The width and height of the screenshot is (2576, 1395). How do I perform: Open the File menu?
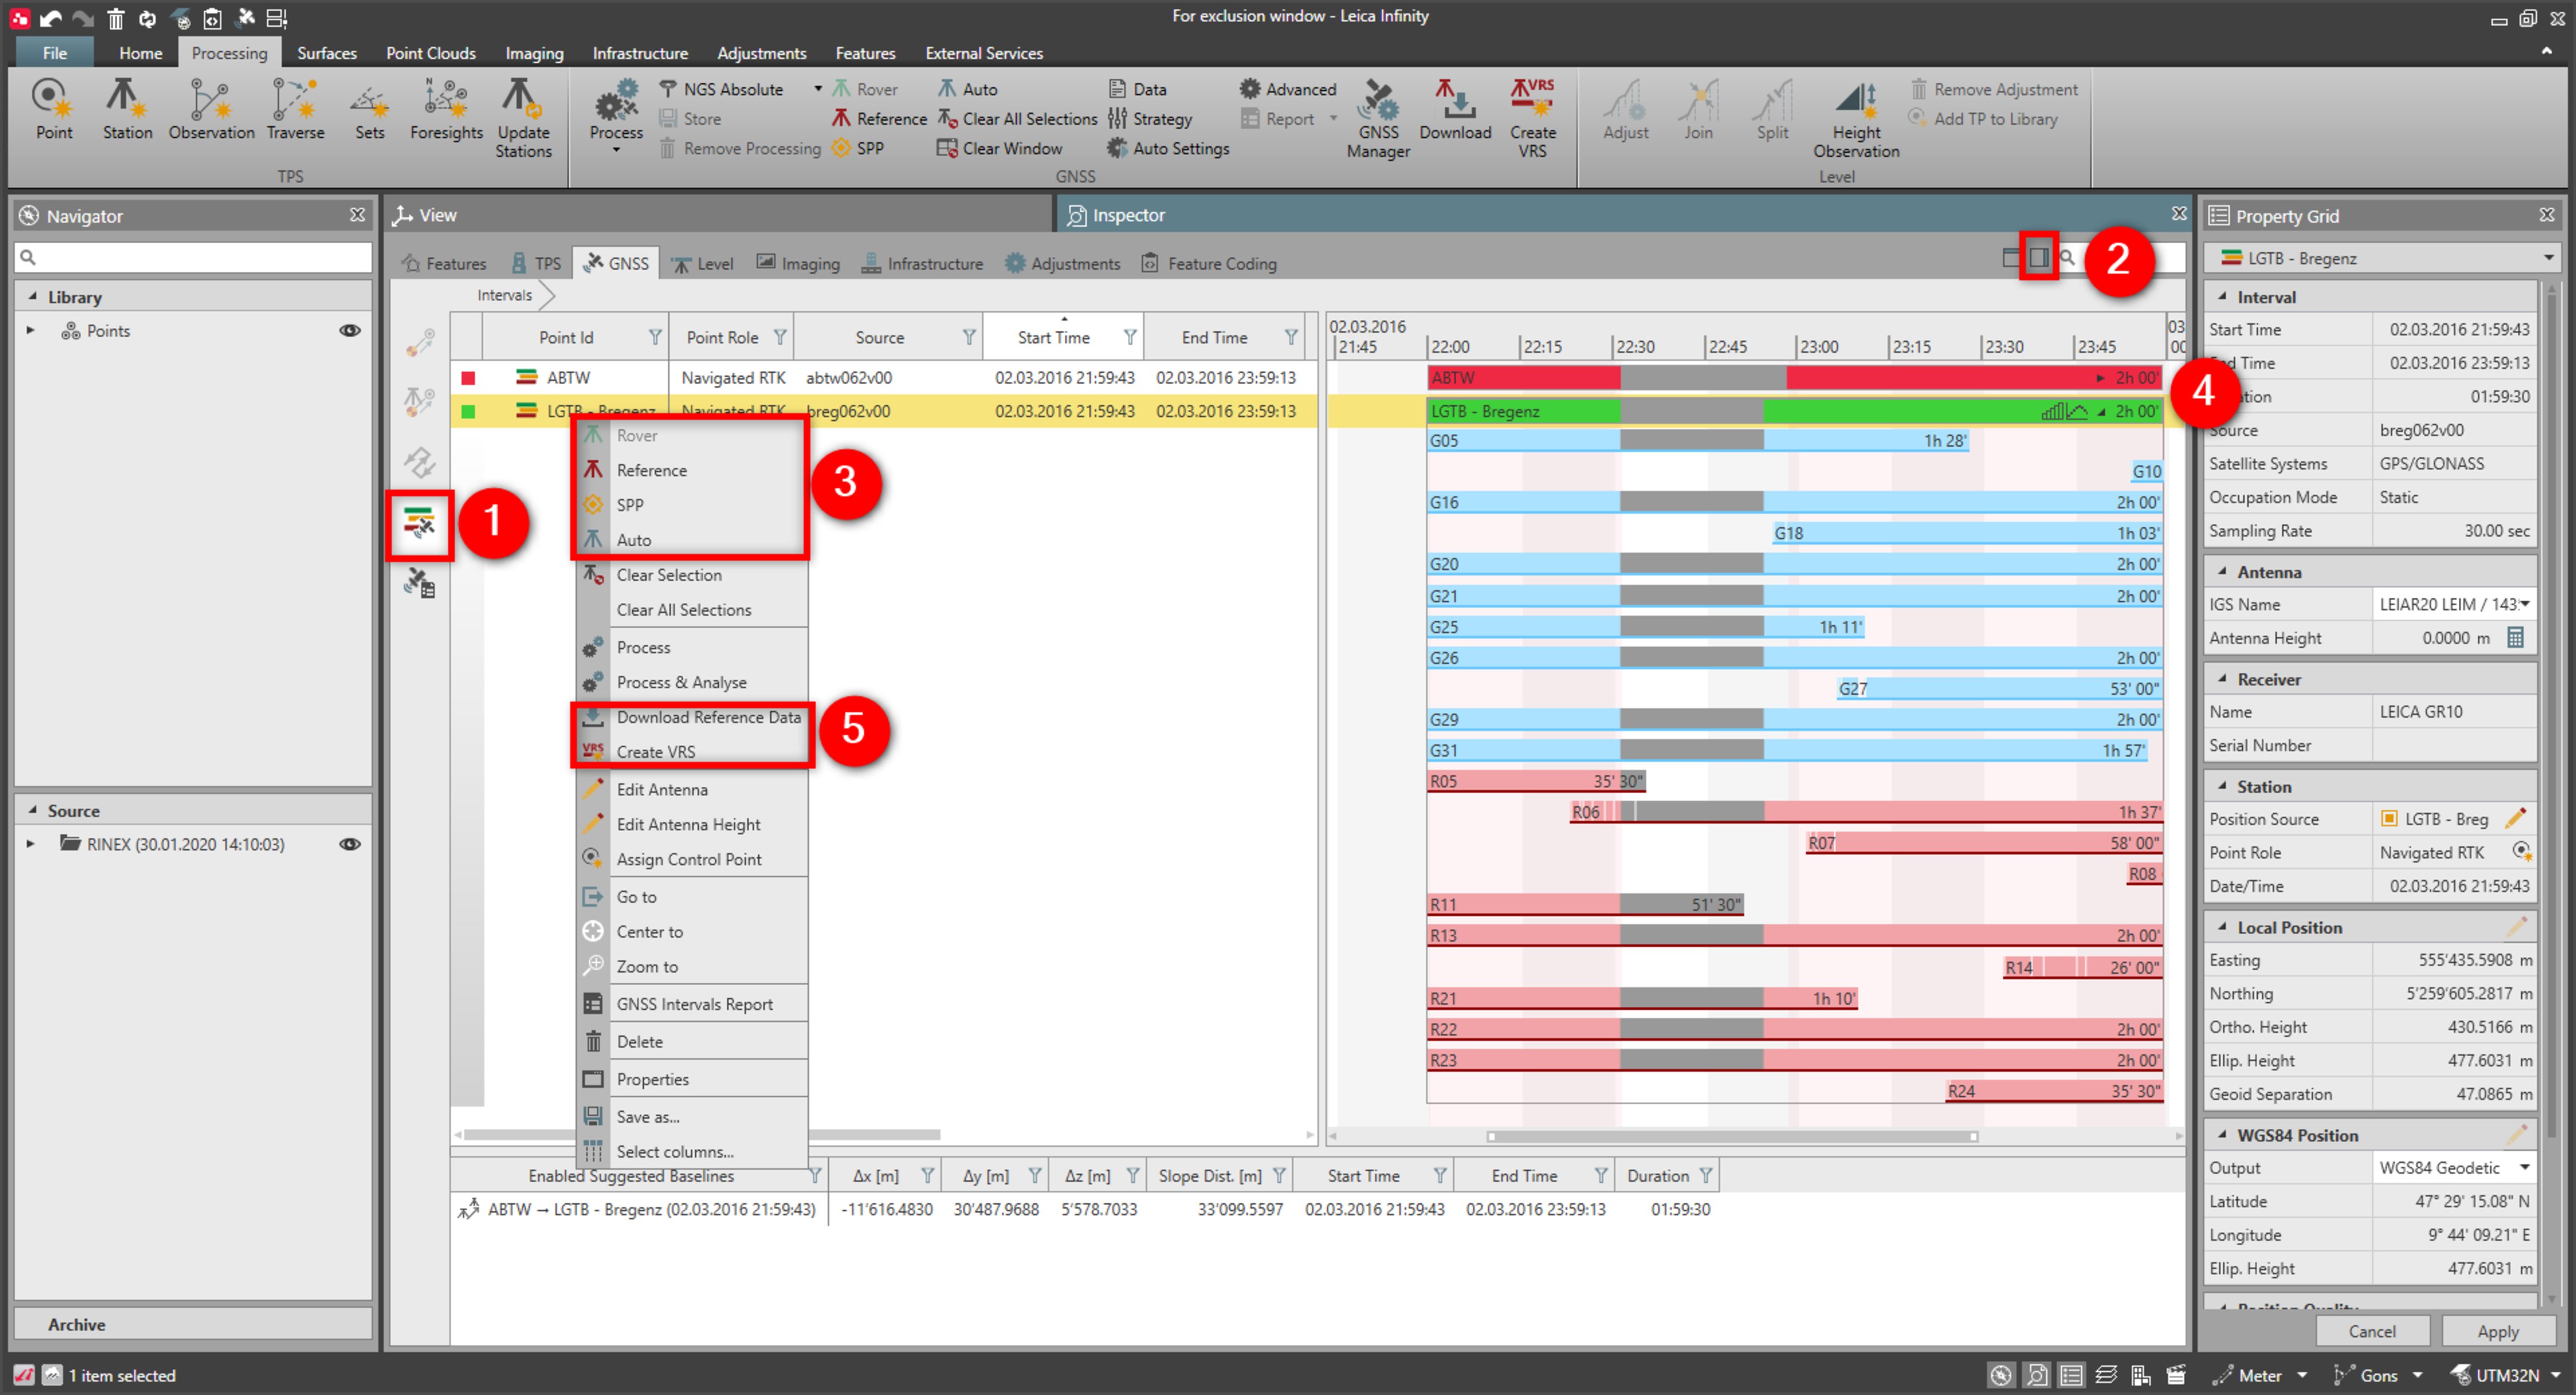tap(55, 53)
